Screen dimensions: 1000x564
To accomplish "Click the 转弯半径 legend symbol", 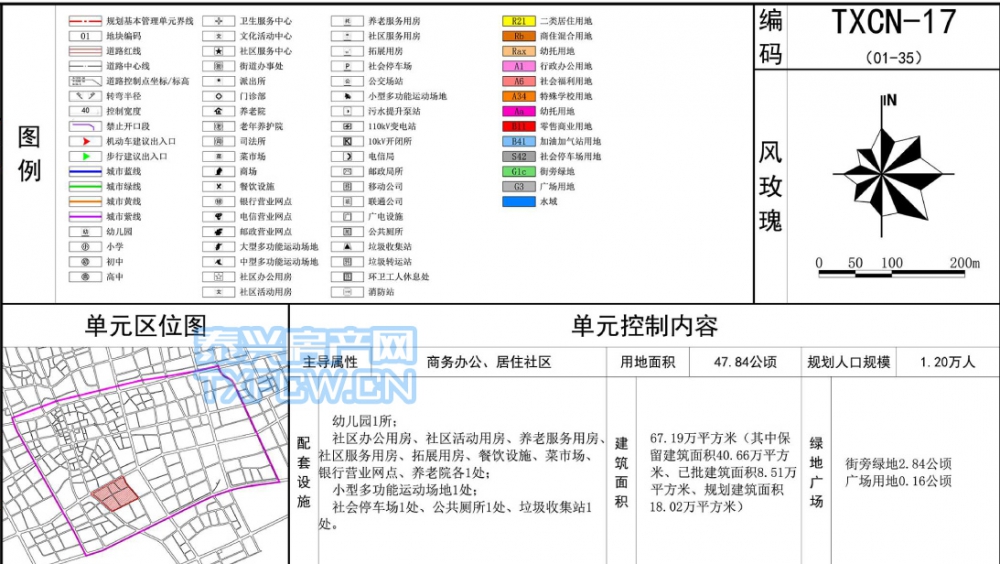I will click(85, 96).
